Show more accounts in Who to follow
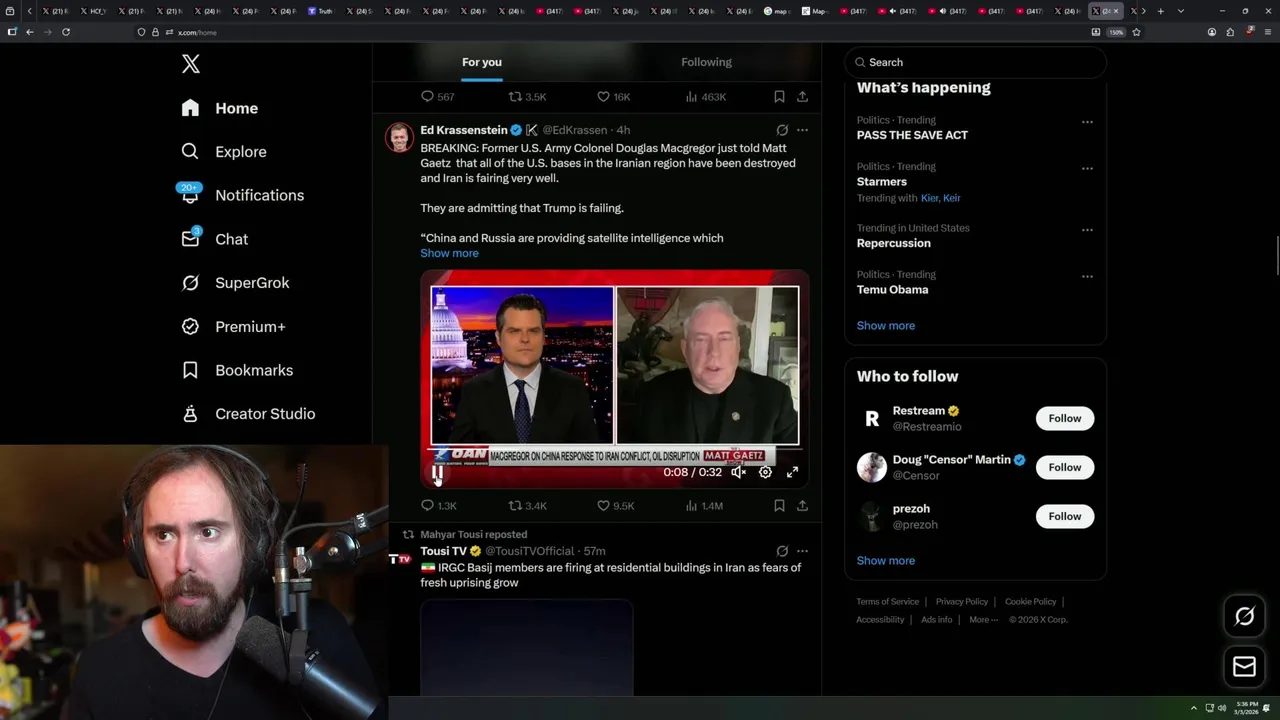This screenshot has width=1280, height=720. tap(885, 561)
